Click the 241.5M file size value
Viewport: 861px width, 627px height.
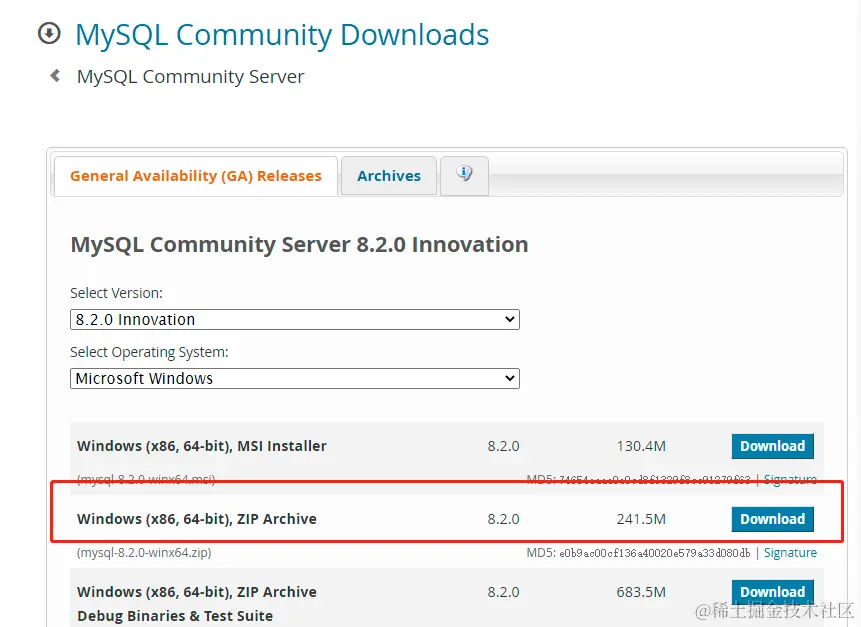[x=641, y=519]
